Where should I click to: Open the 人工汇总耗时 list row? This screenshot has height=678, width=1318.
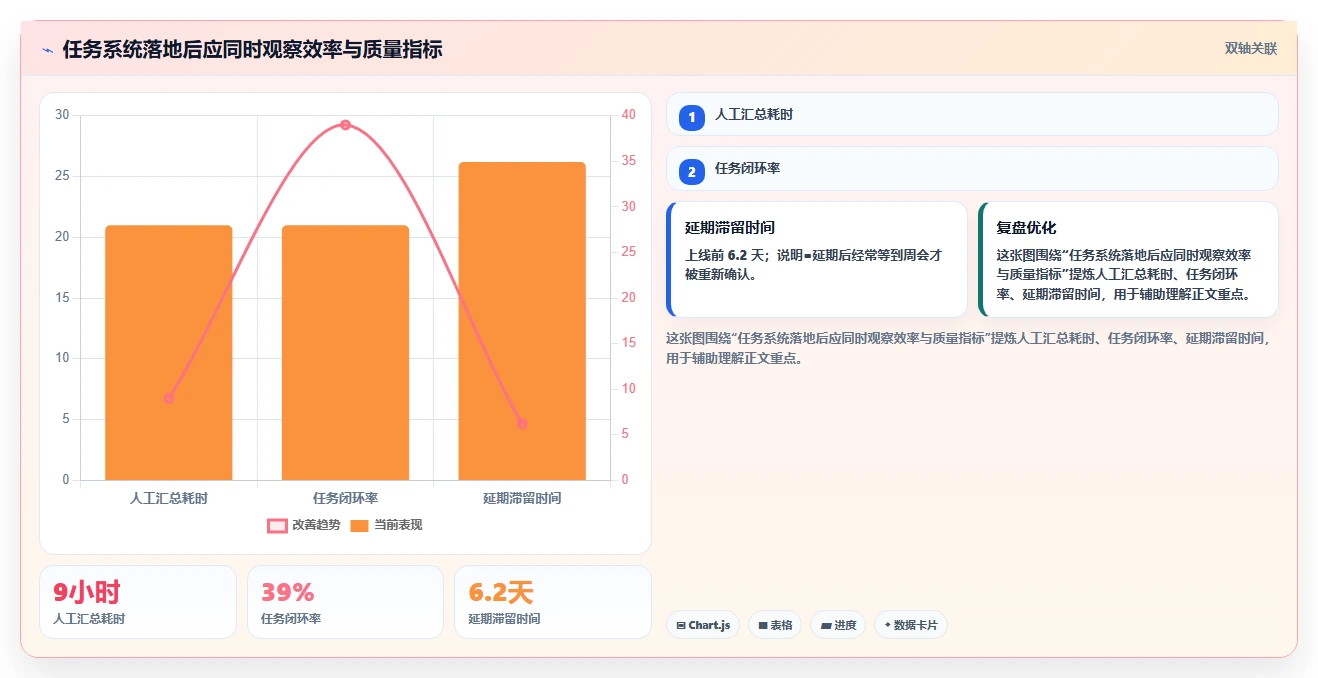pos(972,114)
